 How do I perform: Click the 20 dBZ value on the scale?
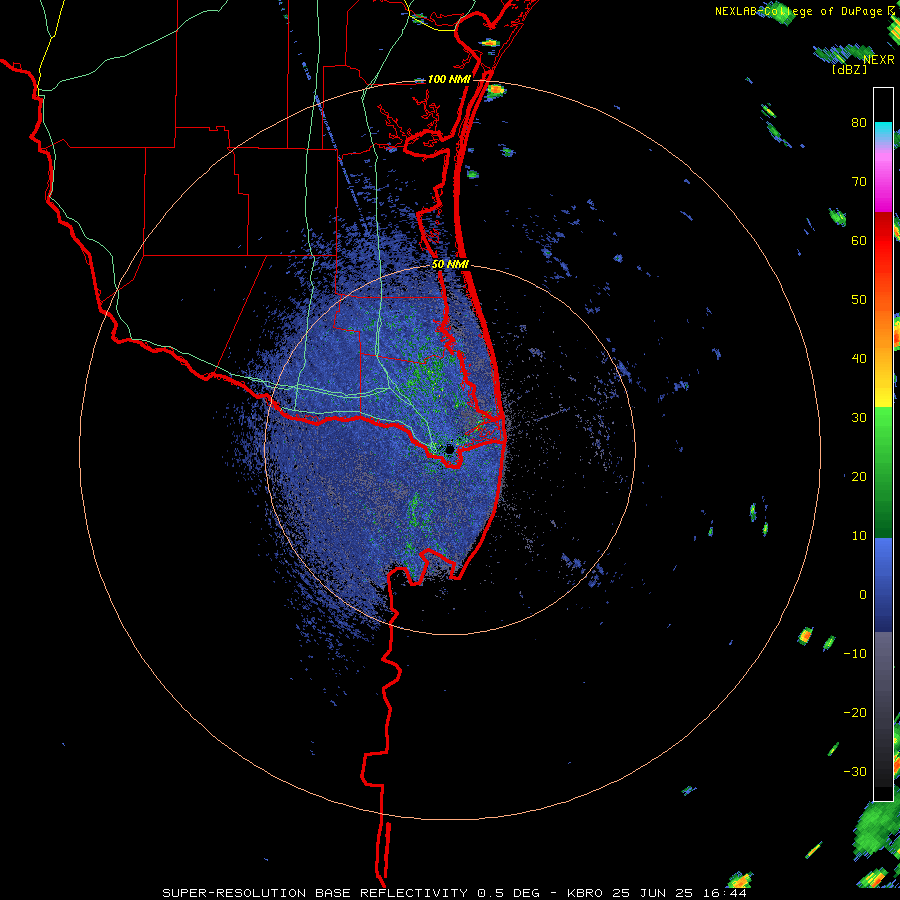tap(859, 476)
